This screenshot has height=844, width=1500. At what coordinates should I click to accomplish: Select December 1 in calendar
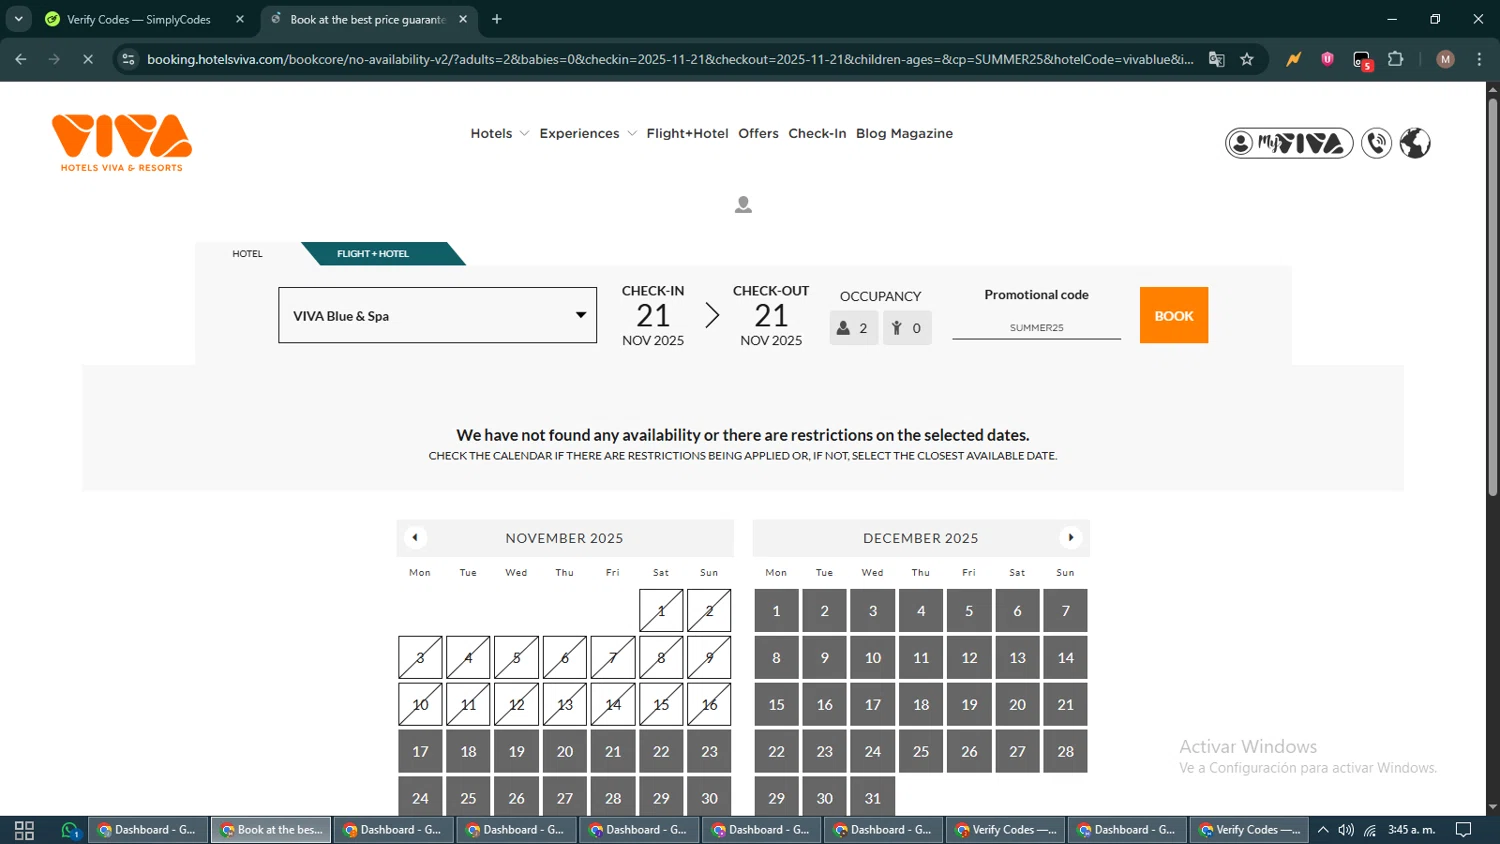pos(776,610)
